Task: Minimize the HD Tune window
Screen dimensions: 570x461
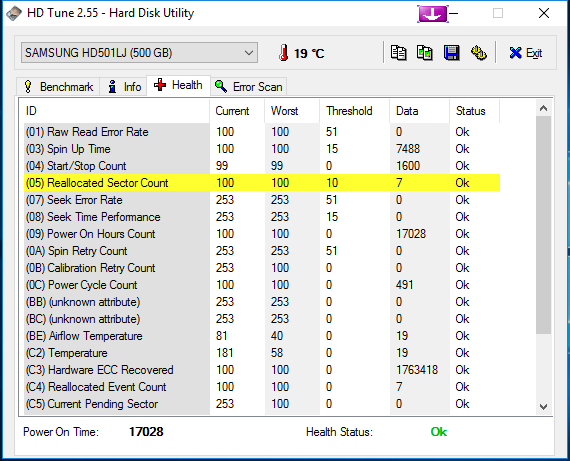Action: click(x=453, y=13)
